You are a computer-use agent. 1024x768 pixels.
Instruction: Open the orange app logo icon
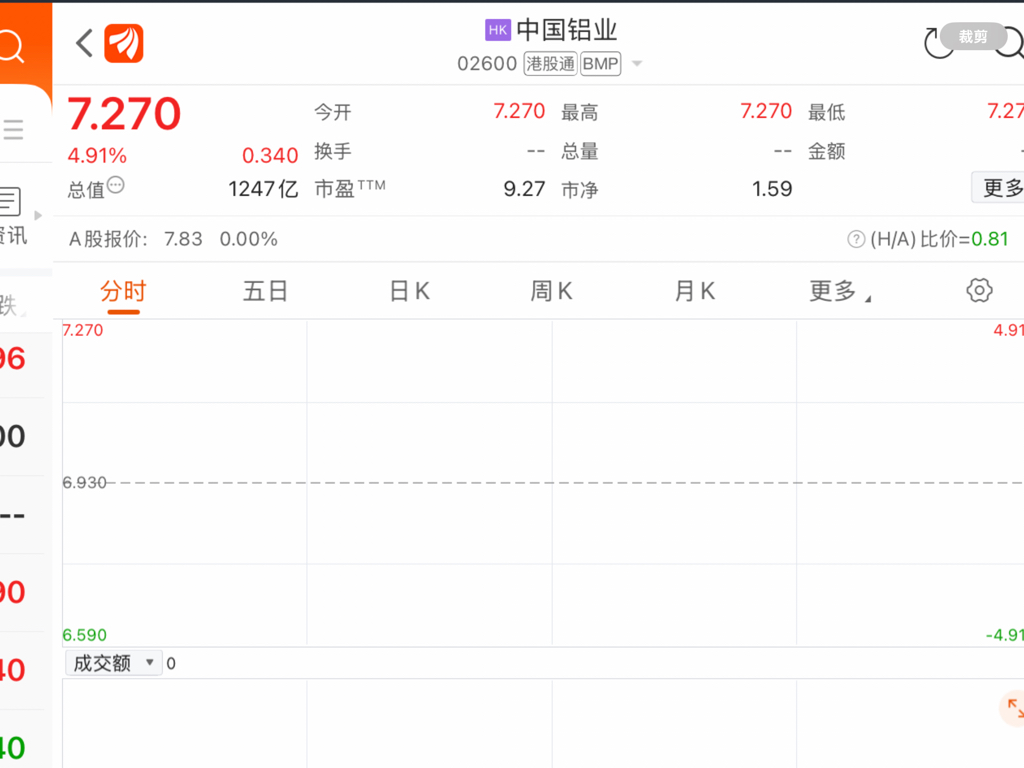pyautogui.click(x=123, y=43)
